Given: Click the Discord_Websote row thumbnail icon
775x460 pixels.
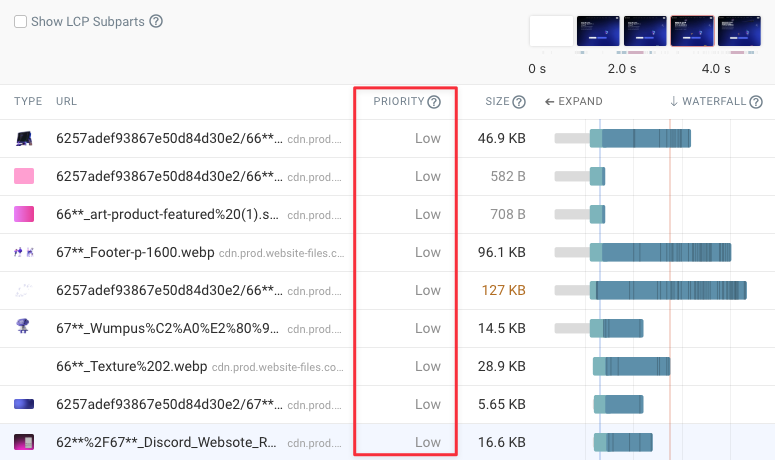Looking at the screenshot, I should click(x=24, y=442).
